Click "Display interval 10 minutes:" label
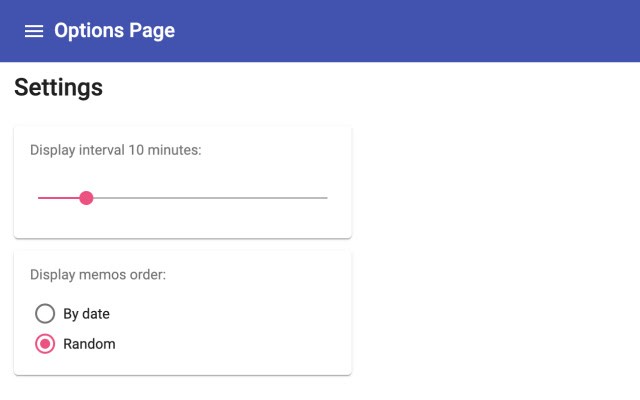The height and width of the screenshot is (400, 640). 116,151
